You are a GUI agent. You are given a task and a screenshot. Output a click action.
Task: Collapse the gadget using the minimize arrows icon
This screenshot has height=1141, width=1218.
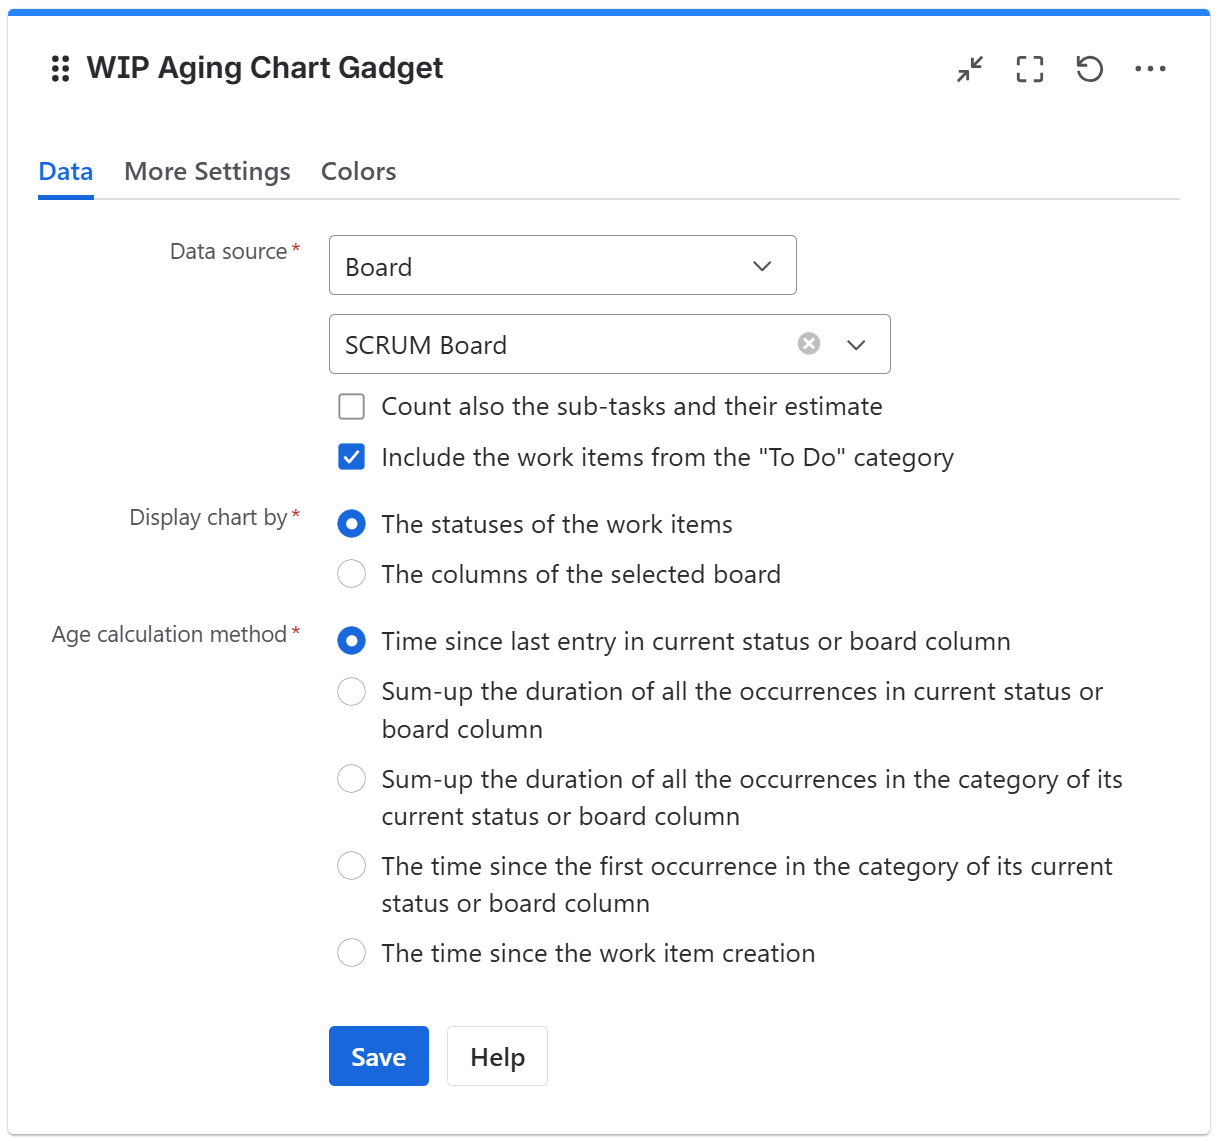[x=969, y=69]
